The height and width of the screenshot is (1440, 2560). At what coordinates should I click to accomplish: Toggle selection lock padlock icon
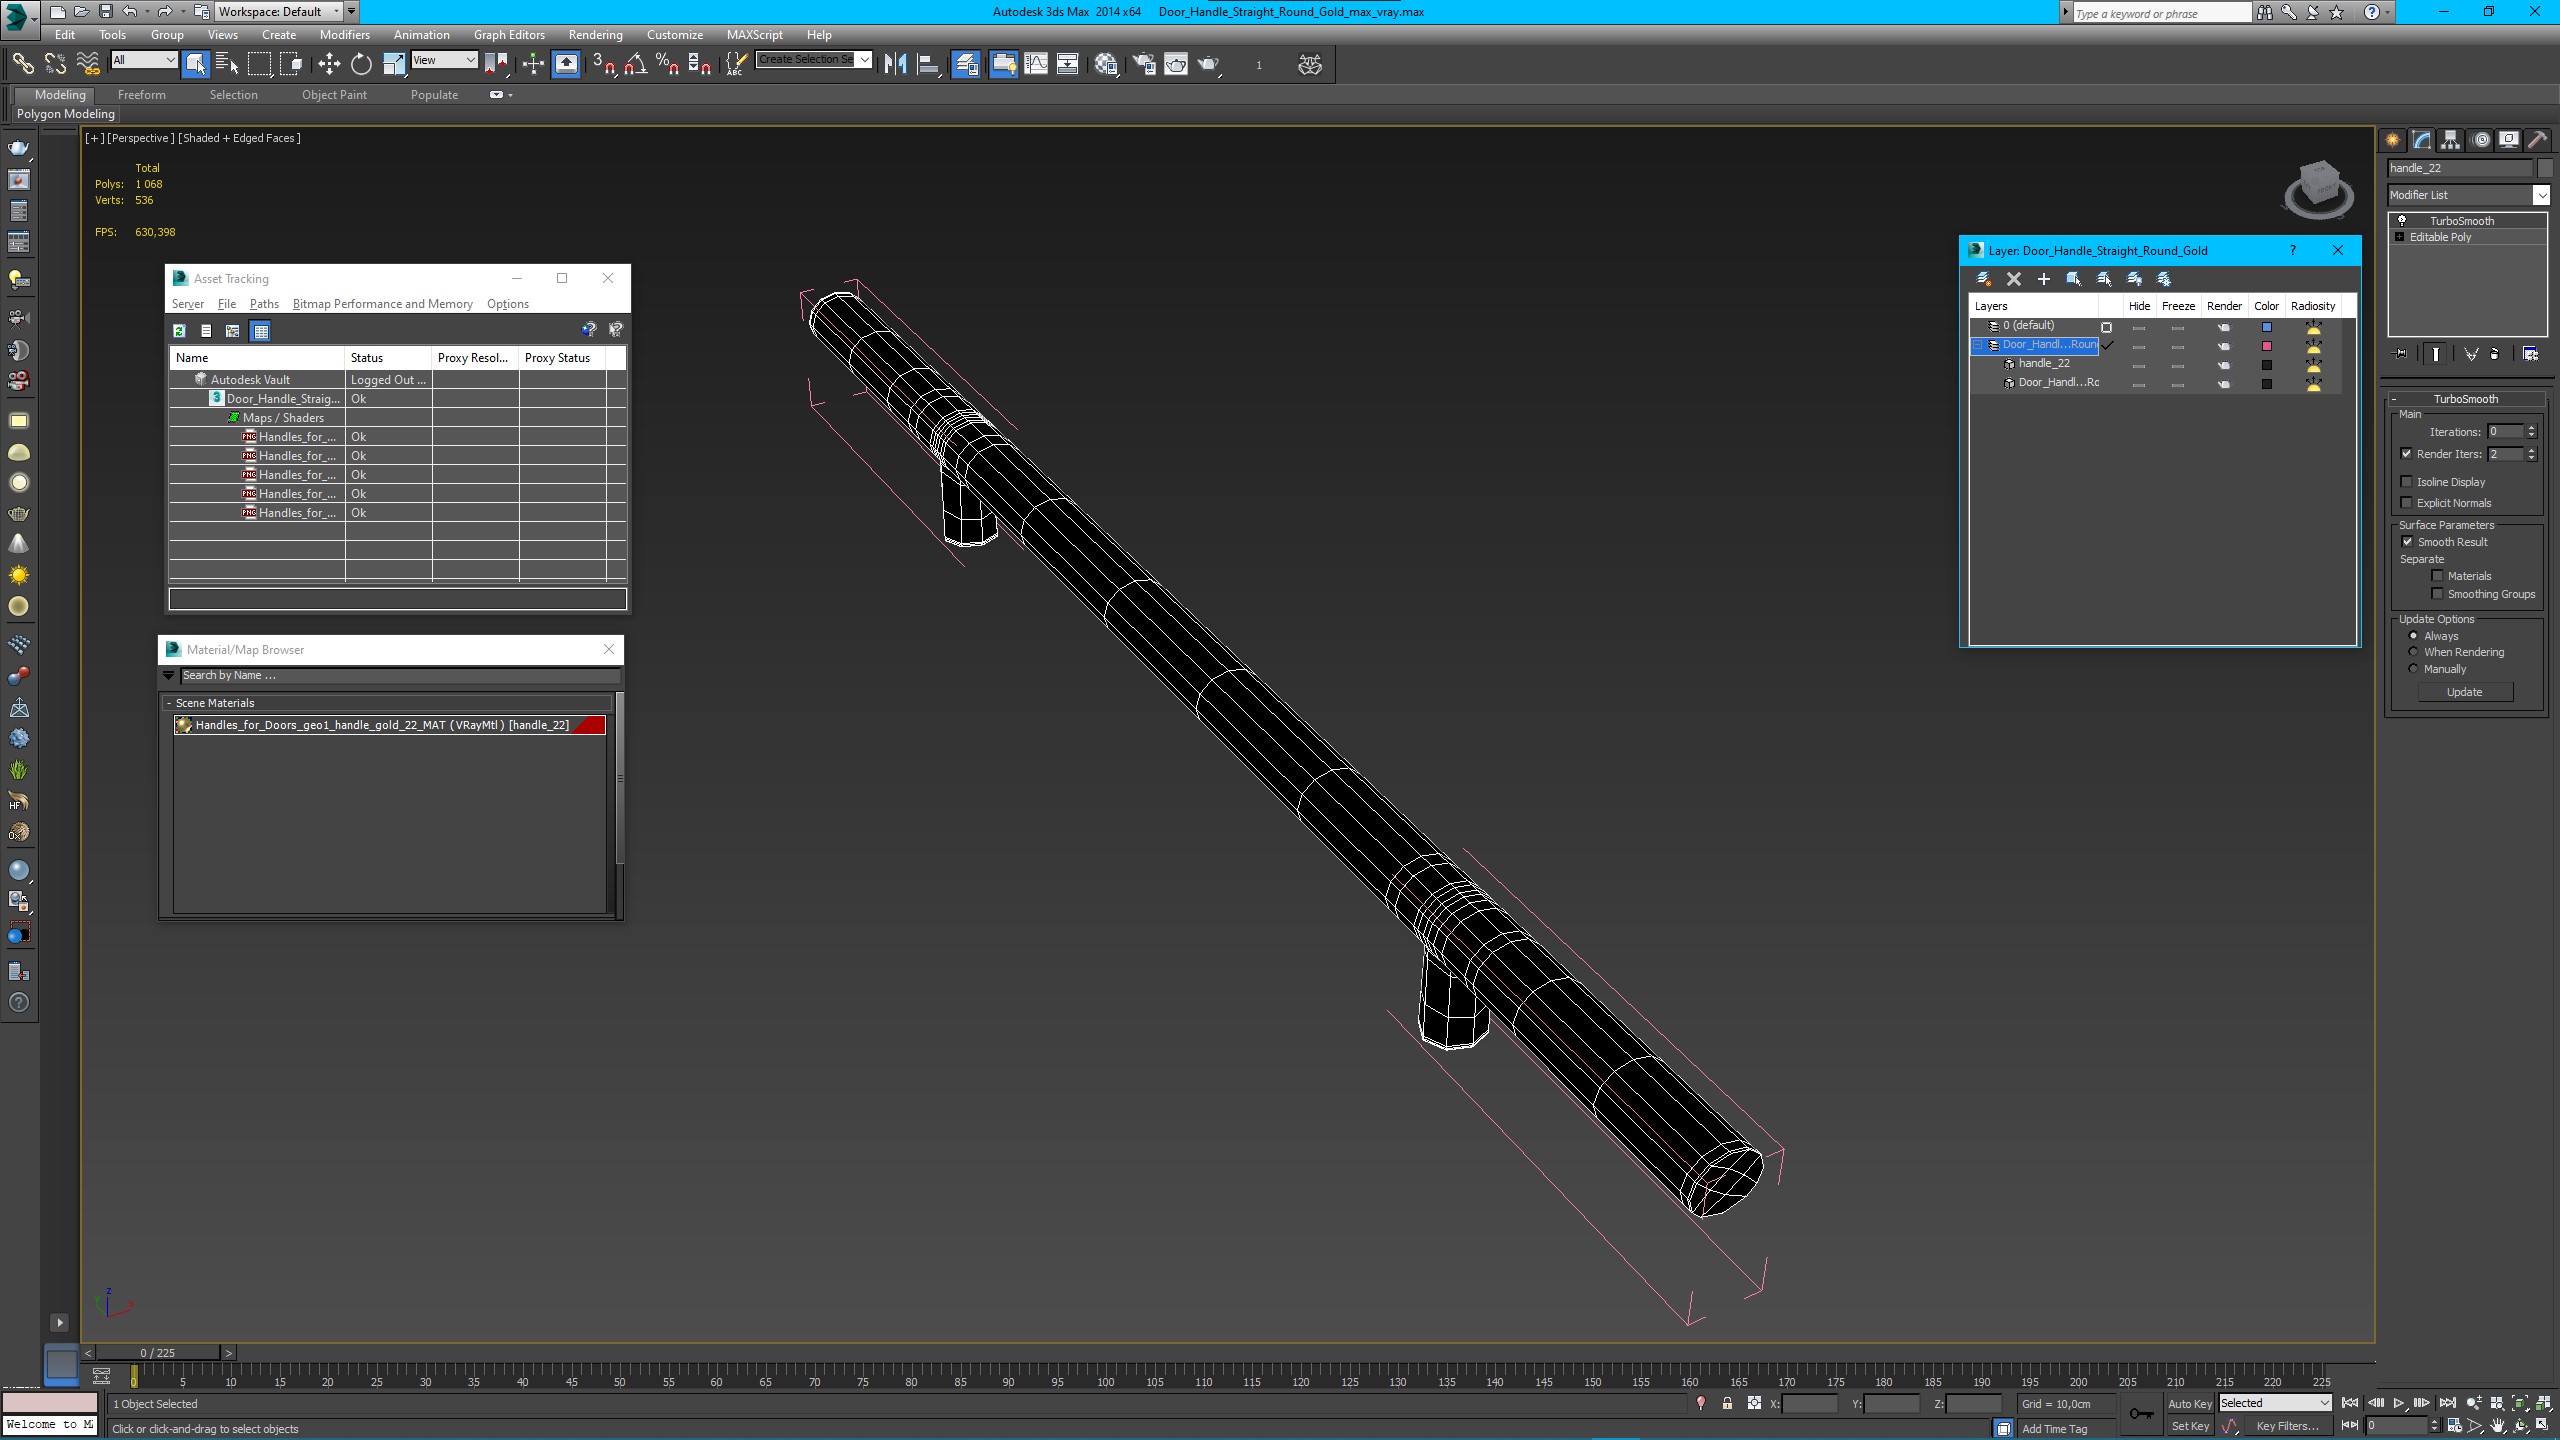pos(1727,1404)
